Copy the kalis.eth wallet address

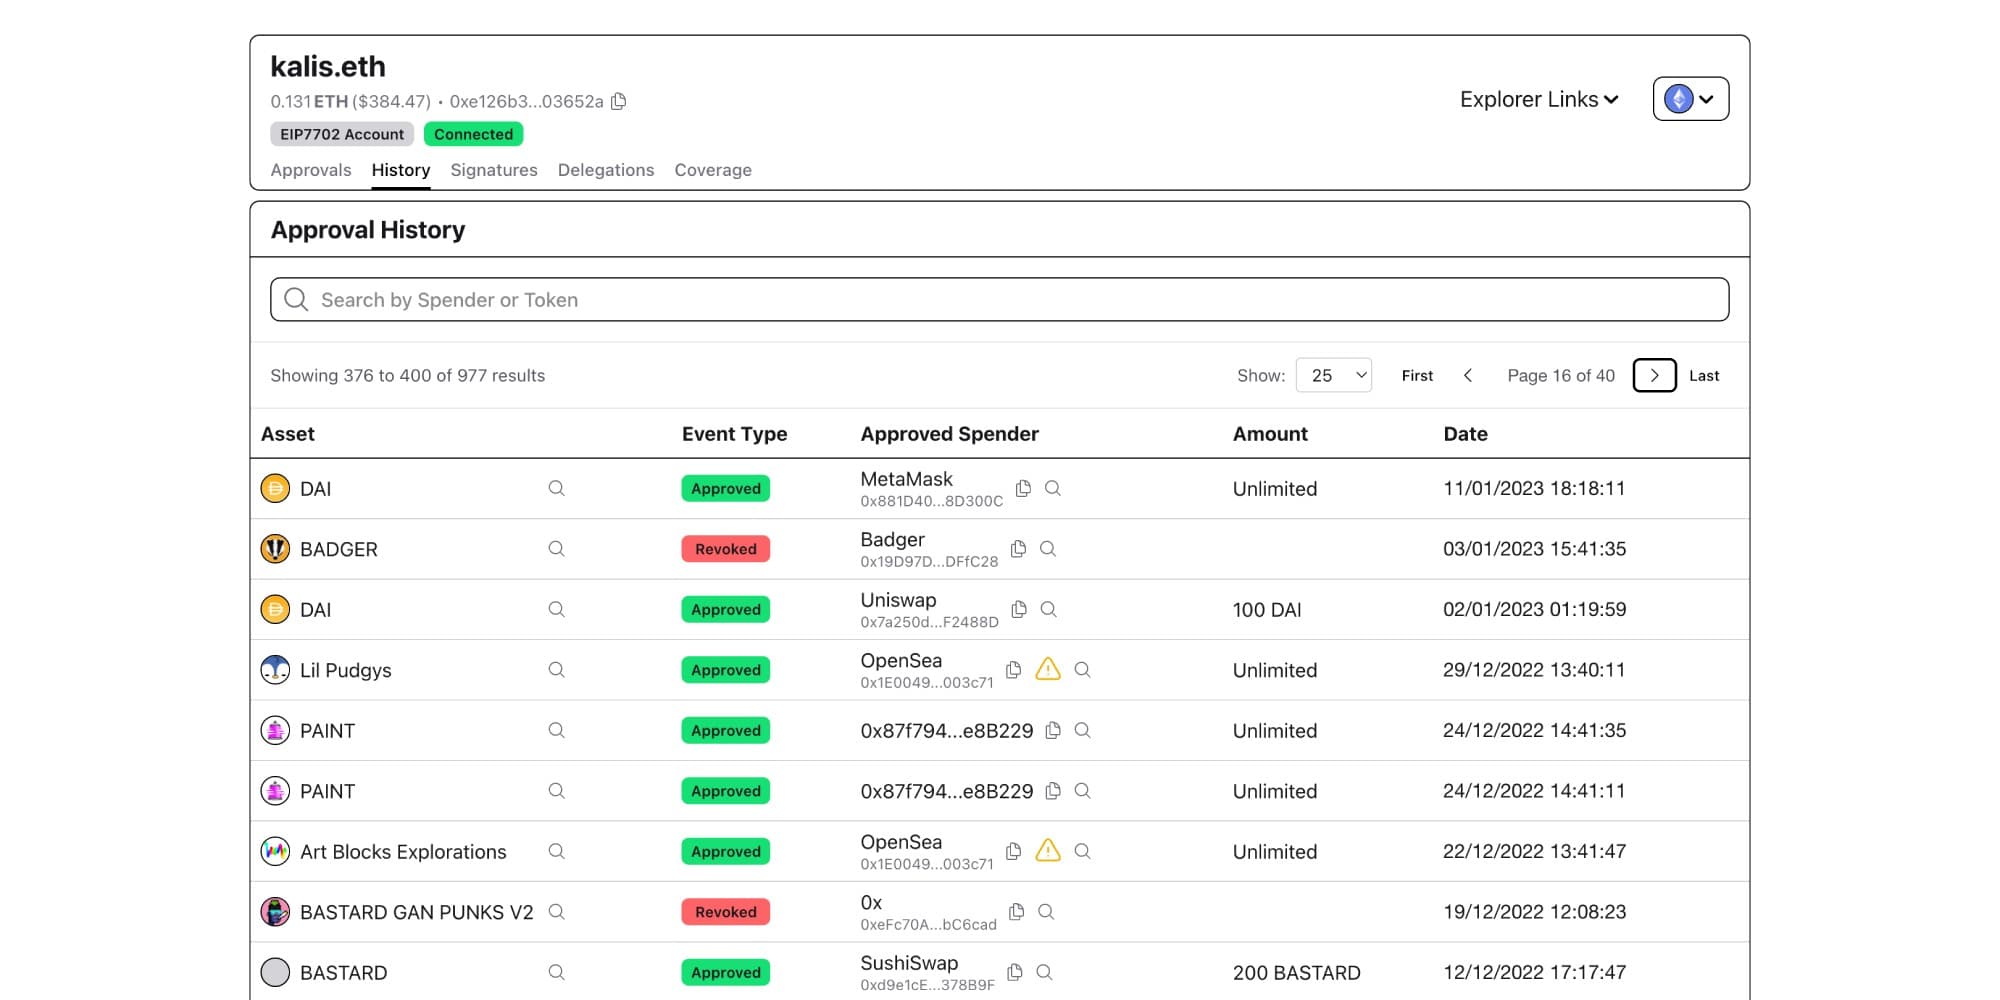point(619,101)
